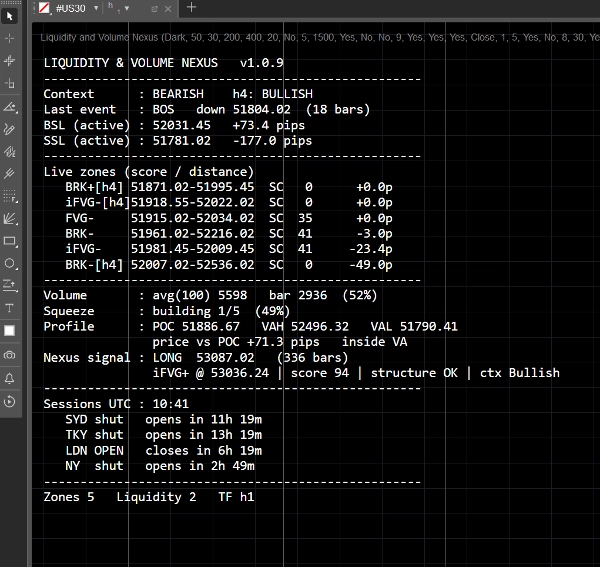Select the ellipse shape tool

pyautogui.click(x=10, y=263)
